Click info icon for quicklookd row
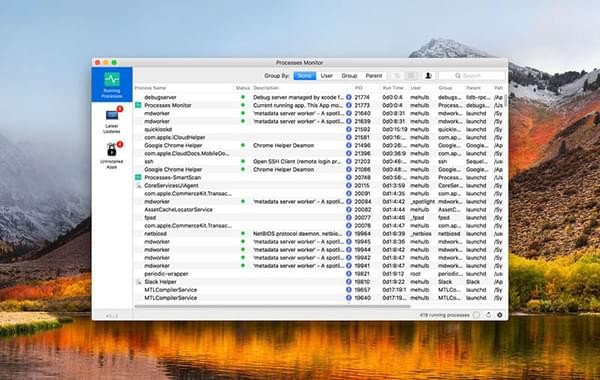The height and width of the screenshot is (380, 600). pyautogui.click(x=349, y=129)
